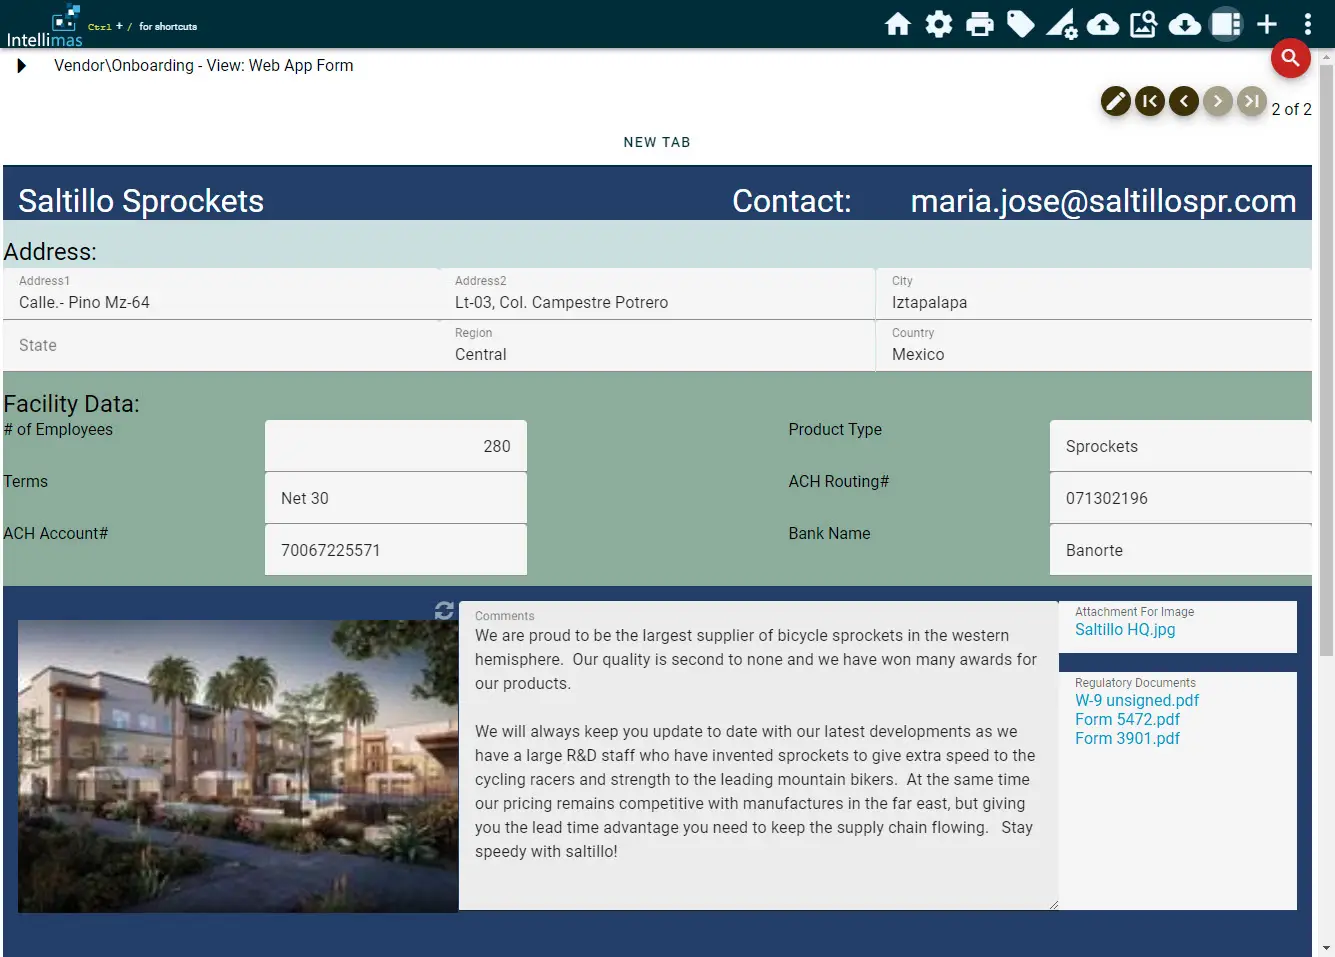Open the Settings gear icon
The width and height of the screenshot is (1335, 957).
[x=938, y=24]
